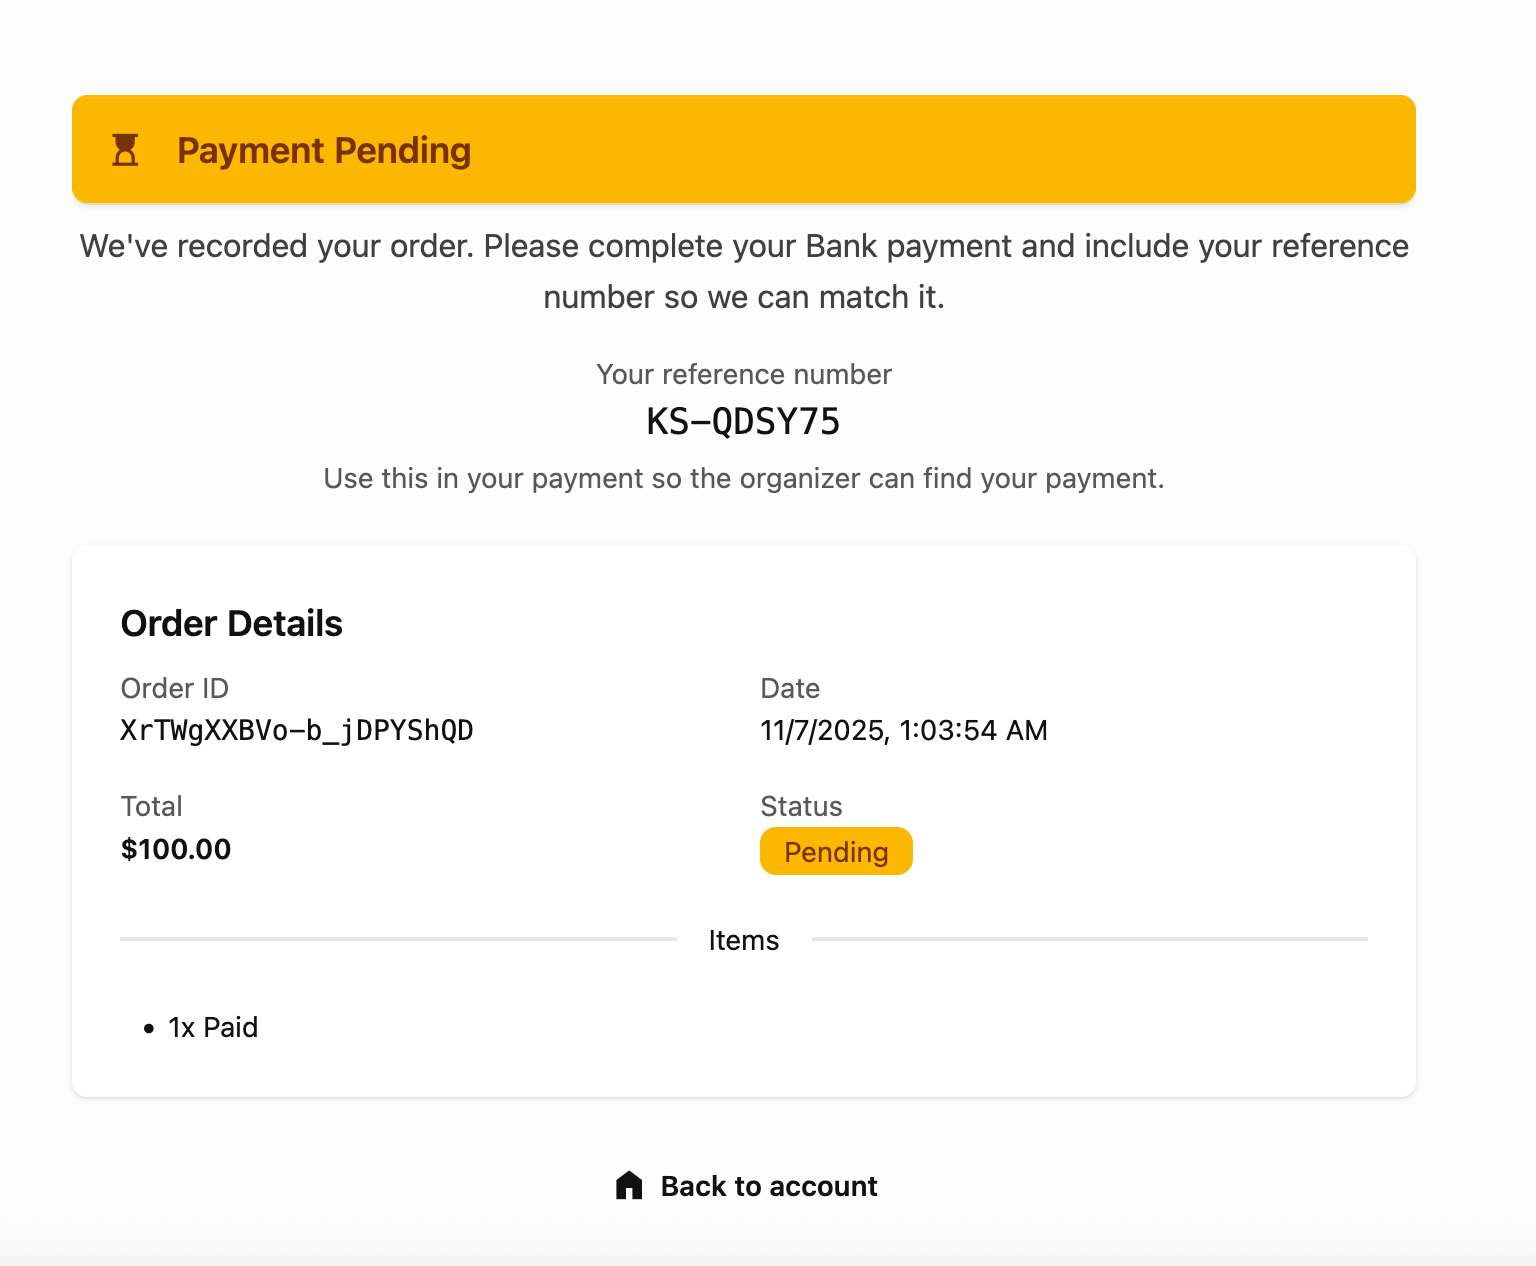The width and height of the screenshot is (1536, 1266).
Task: Click the 'Order ID' field label
Action: [175, 689]
